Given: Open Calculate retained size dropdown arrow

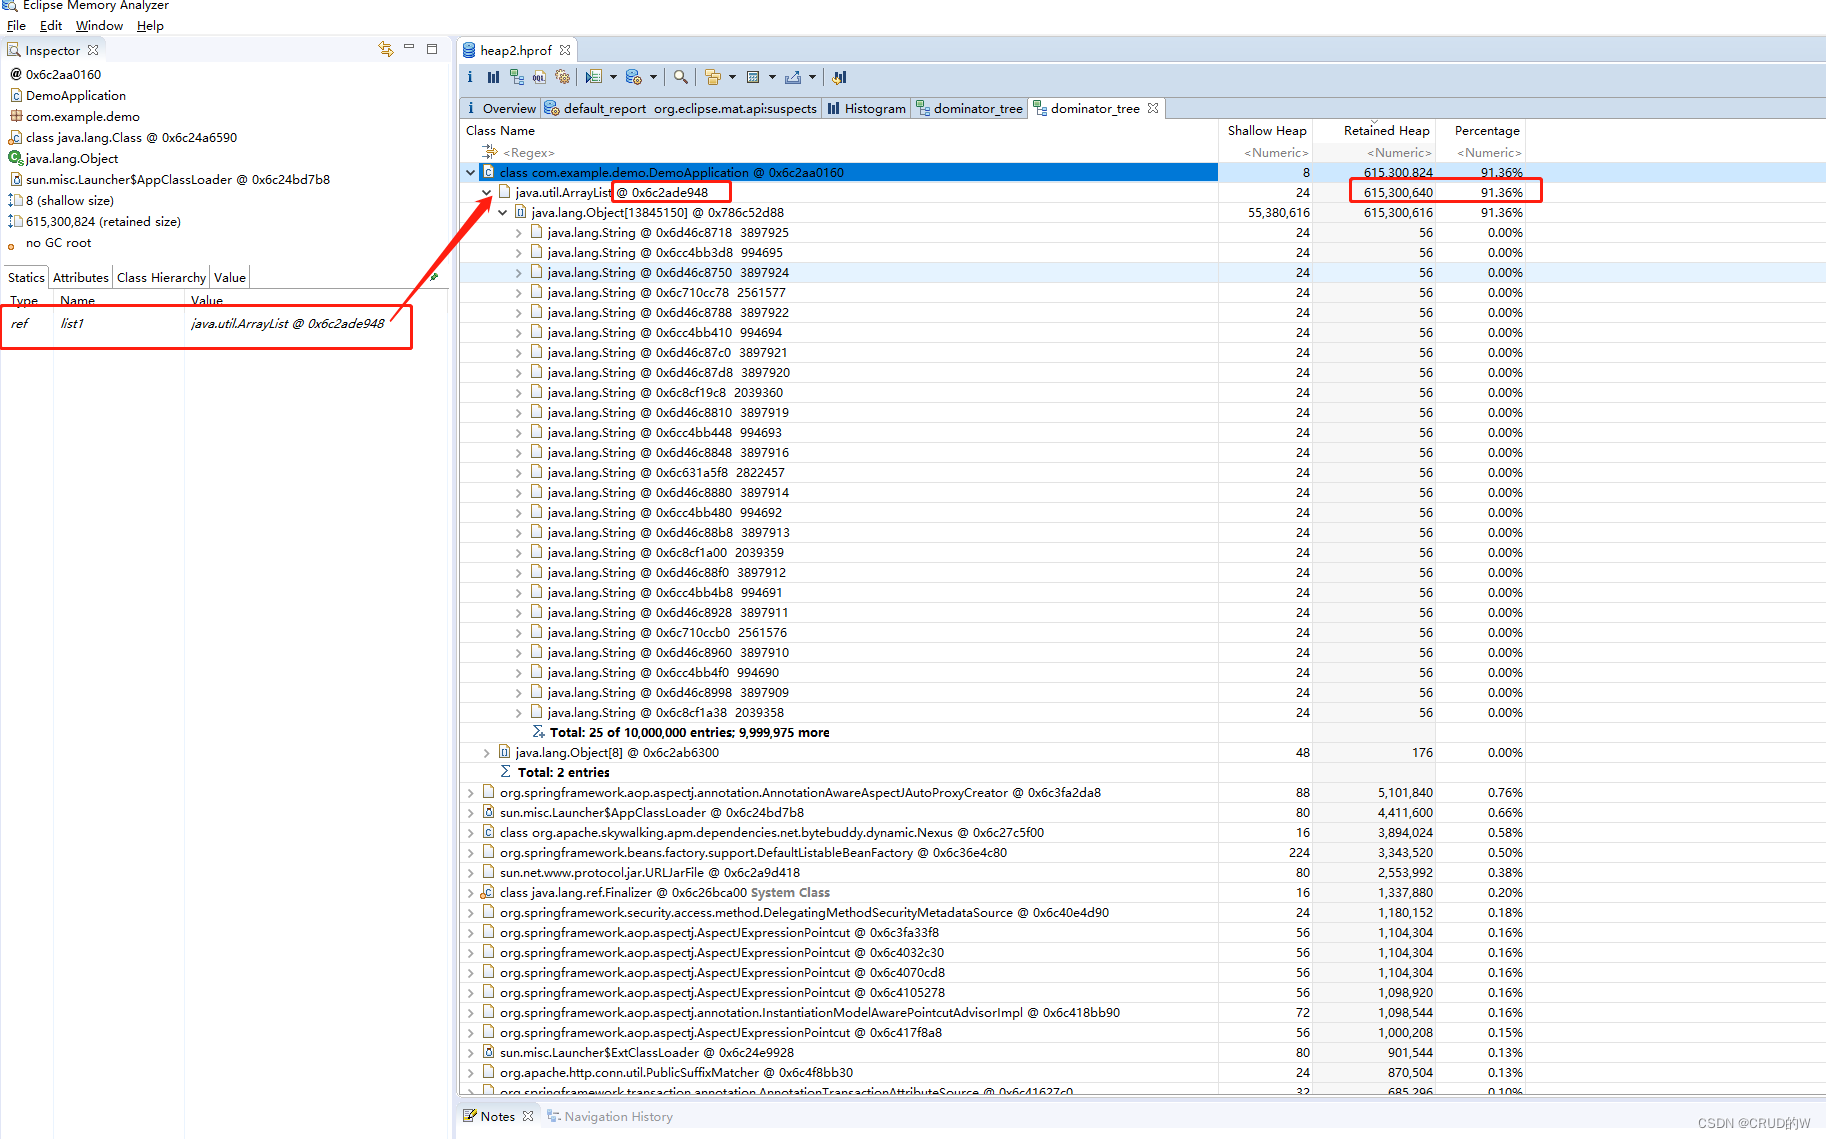Looking at the screenshot, I should pyautogui.click(x=772, y=77).
